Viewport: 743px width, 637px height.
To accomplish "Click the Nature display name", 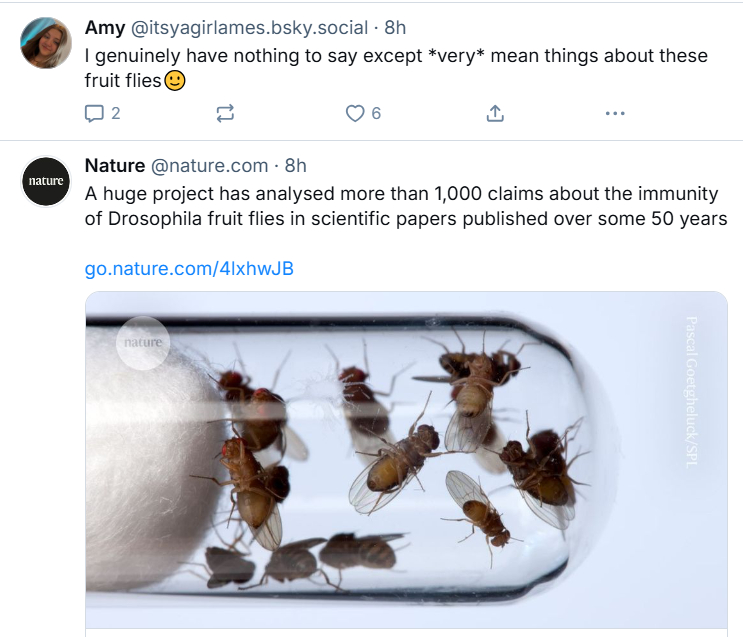I will pyautogui.click(x=115, y=165).
